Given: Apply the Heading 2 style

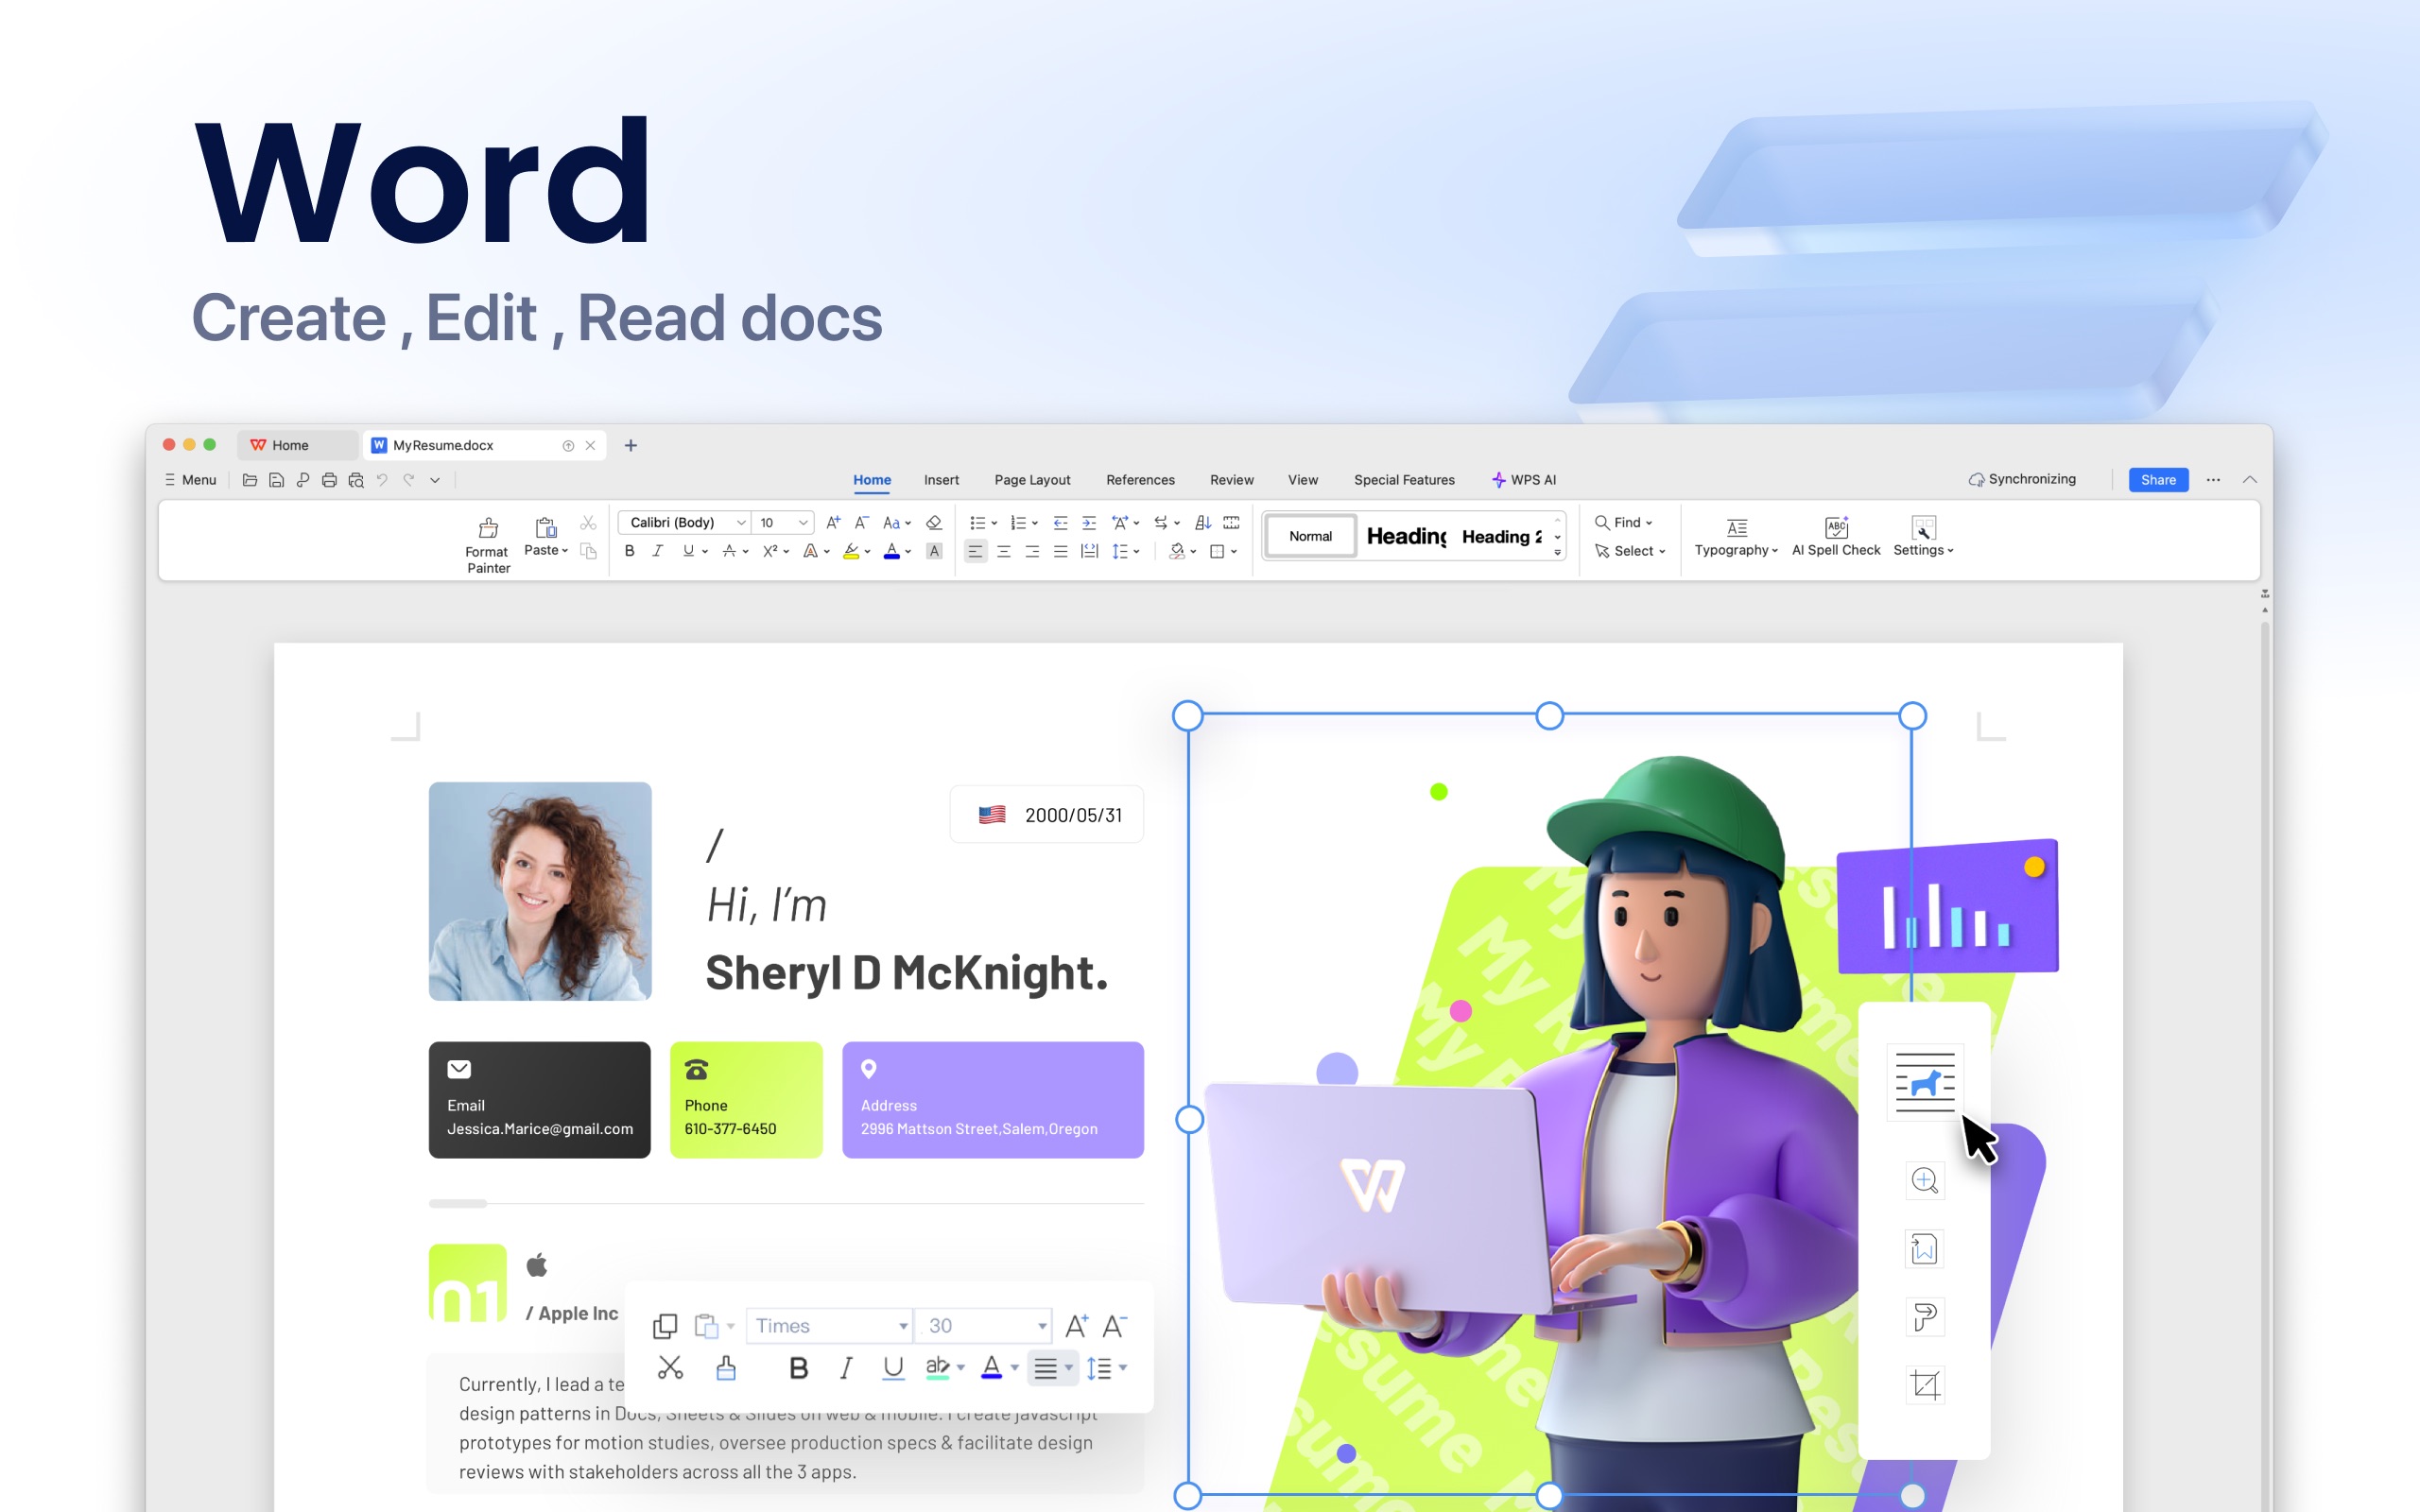Looking at the screenshot, I should pos(1502,537).
